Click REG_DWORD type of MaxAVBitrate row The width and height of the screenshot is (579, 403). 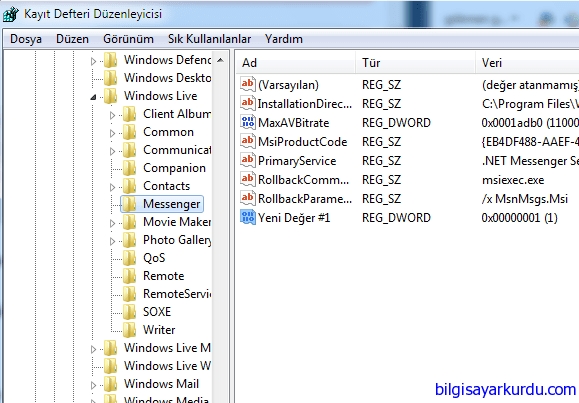[396, 123]
